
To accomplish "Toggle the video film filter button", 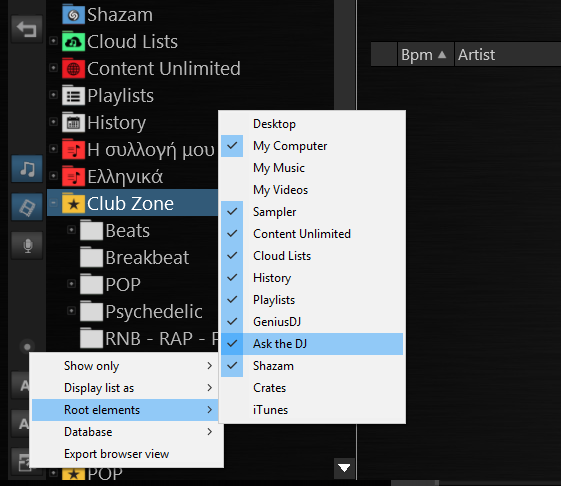I will (x=27, y=207).
